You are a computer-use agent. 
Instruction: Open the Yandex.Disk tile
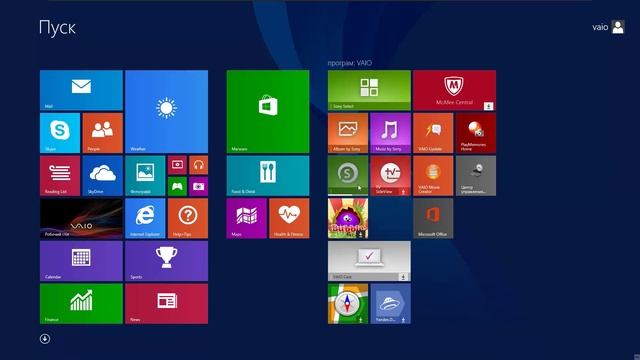[391, 304]
